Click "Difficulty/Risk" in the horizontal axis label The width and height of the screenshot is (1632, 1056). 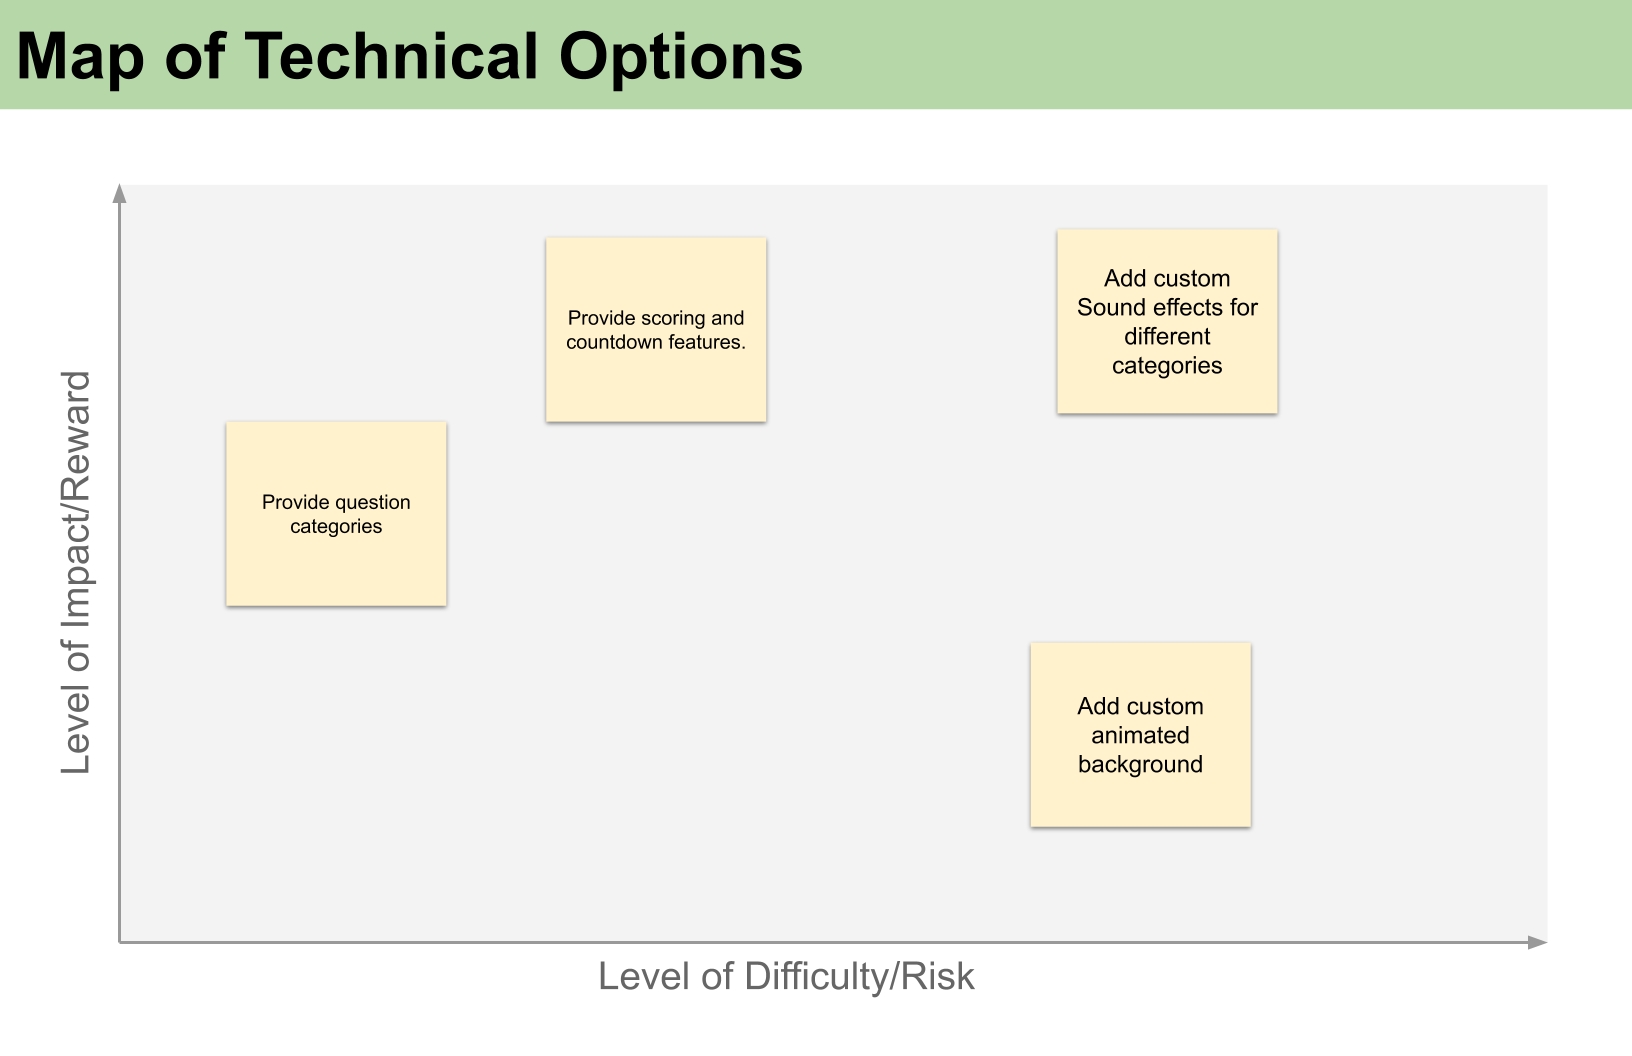pyautogui.click(x=859, y=976)
